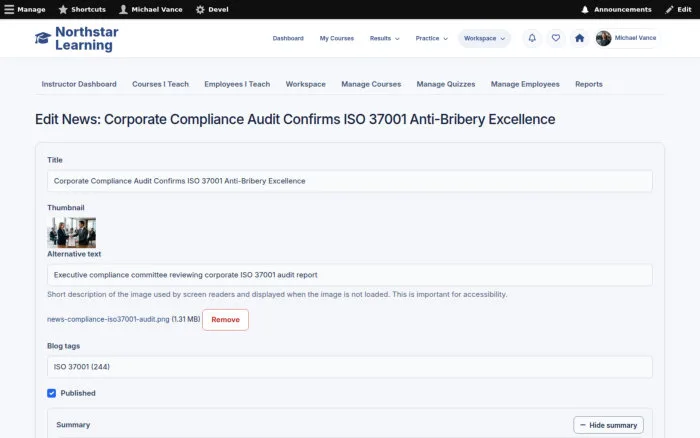Click the Northstar Learning site name
Screen dimensions: 700x438
click(x=87, y=38)
